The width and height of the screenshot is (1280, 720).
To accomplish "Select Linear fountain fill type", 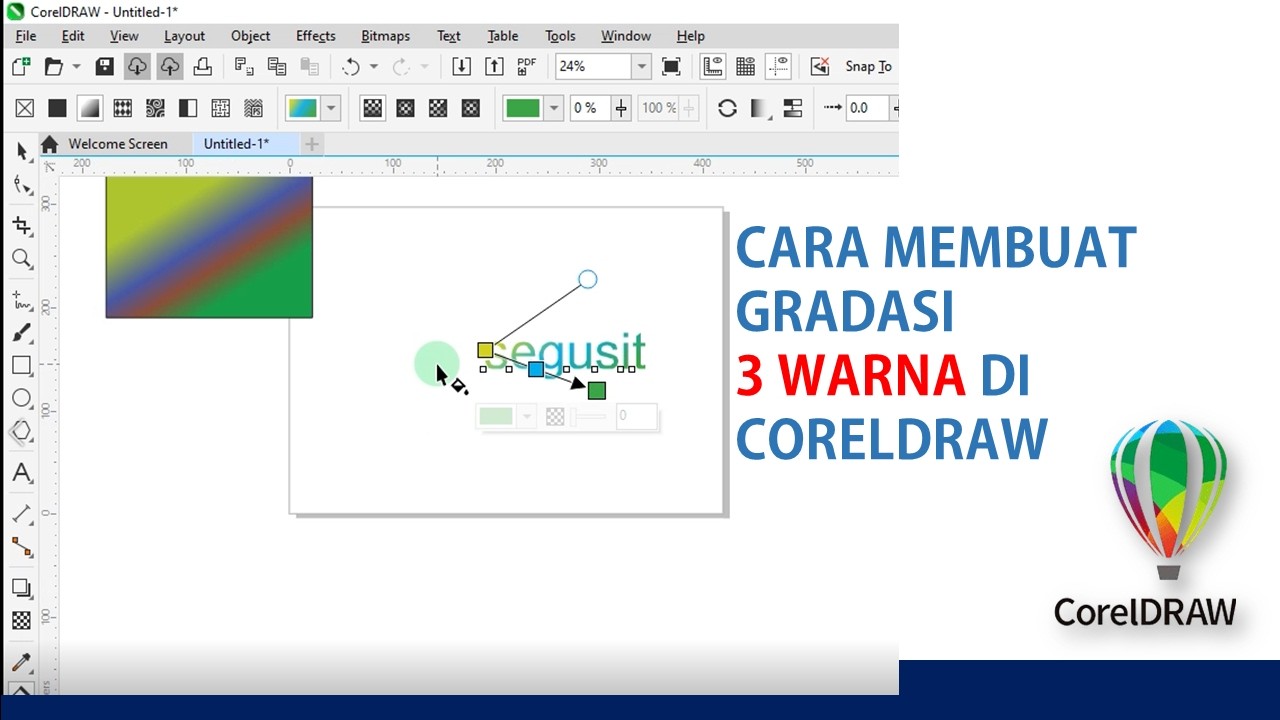I will [x=373, y=108].
